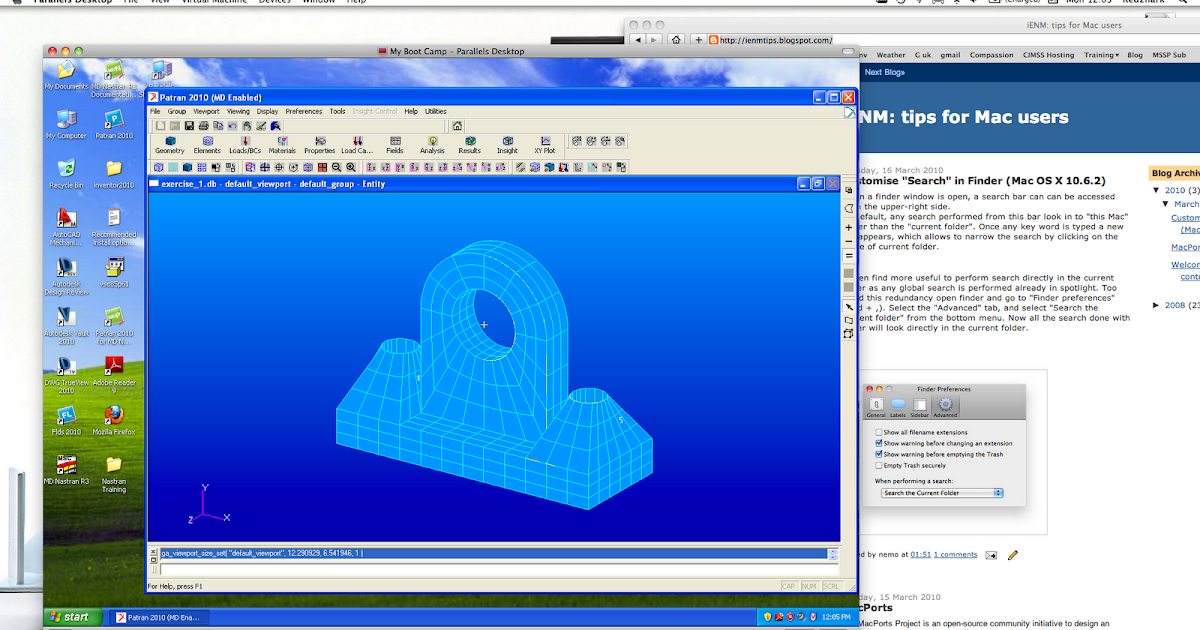This screenshot has width=1200, height=630.
Task: Open the Loads/BCs application
Action: pos(244,145)
